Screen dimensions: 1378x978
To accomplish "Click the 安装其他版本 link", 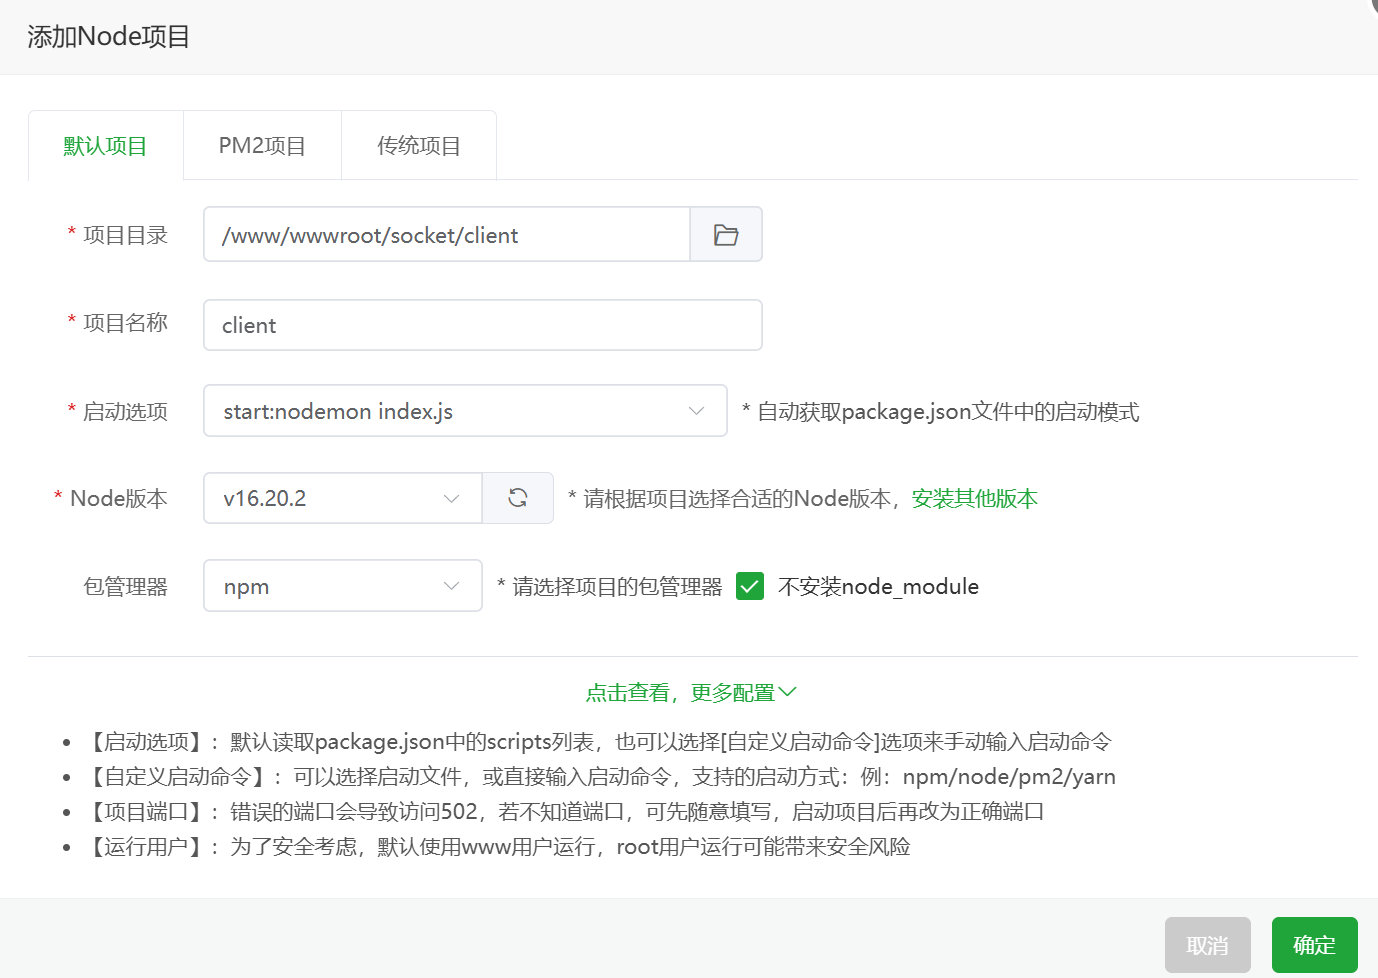I will pyautogui.click(x=974, y=499).
